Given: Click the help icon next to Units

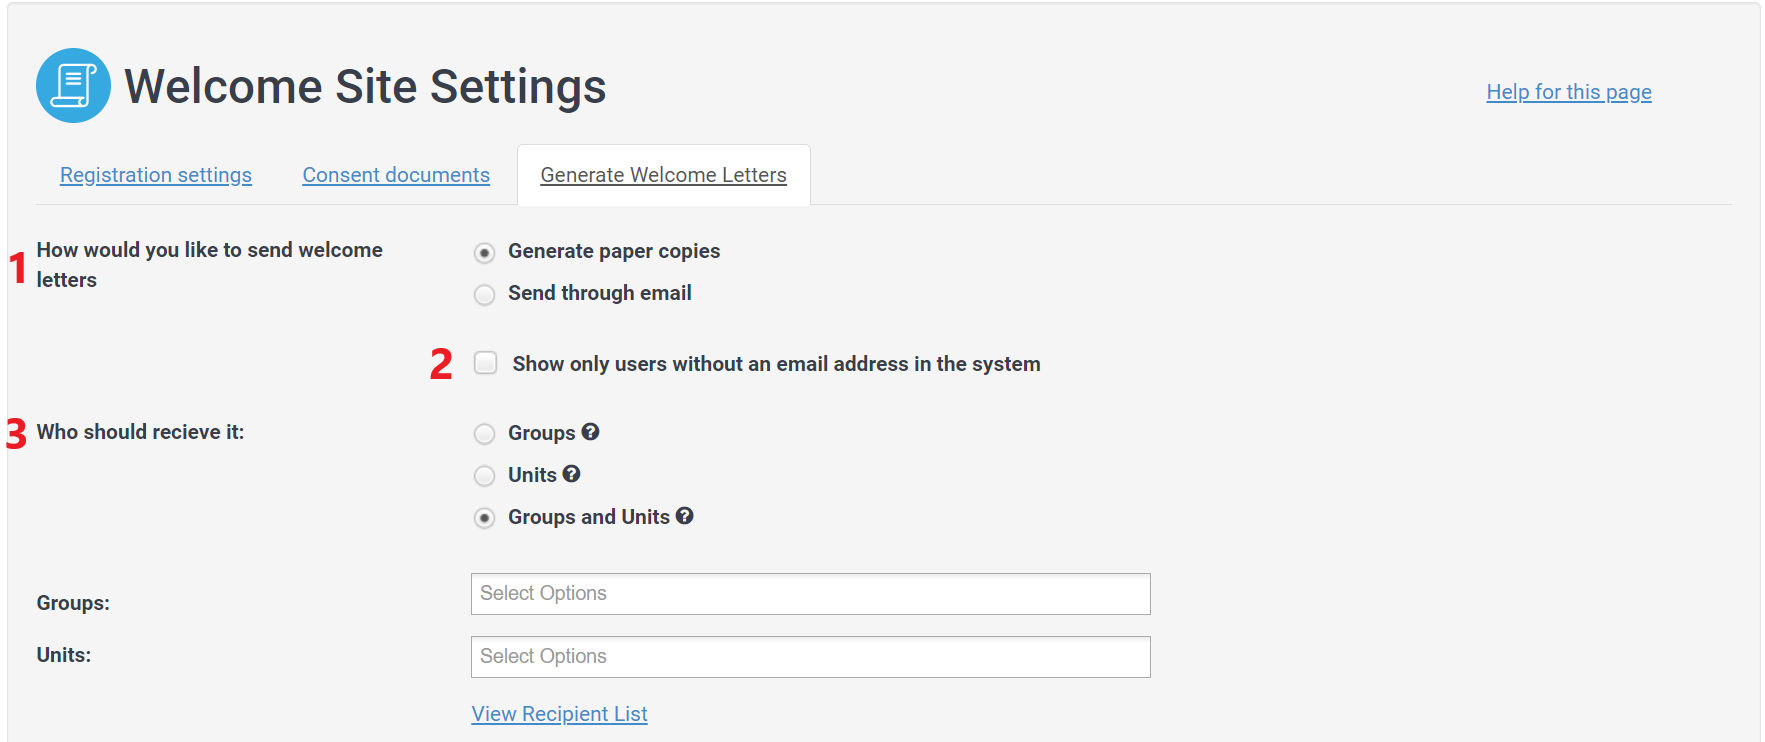Looking at the screenshot, I should 571,474.
